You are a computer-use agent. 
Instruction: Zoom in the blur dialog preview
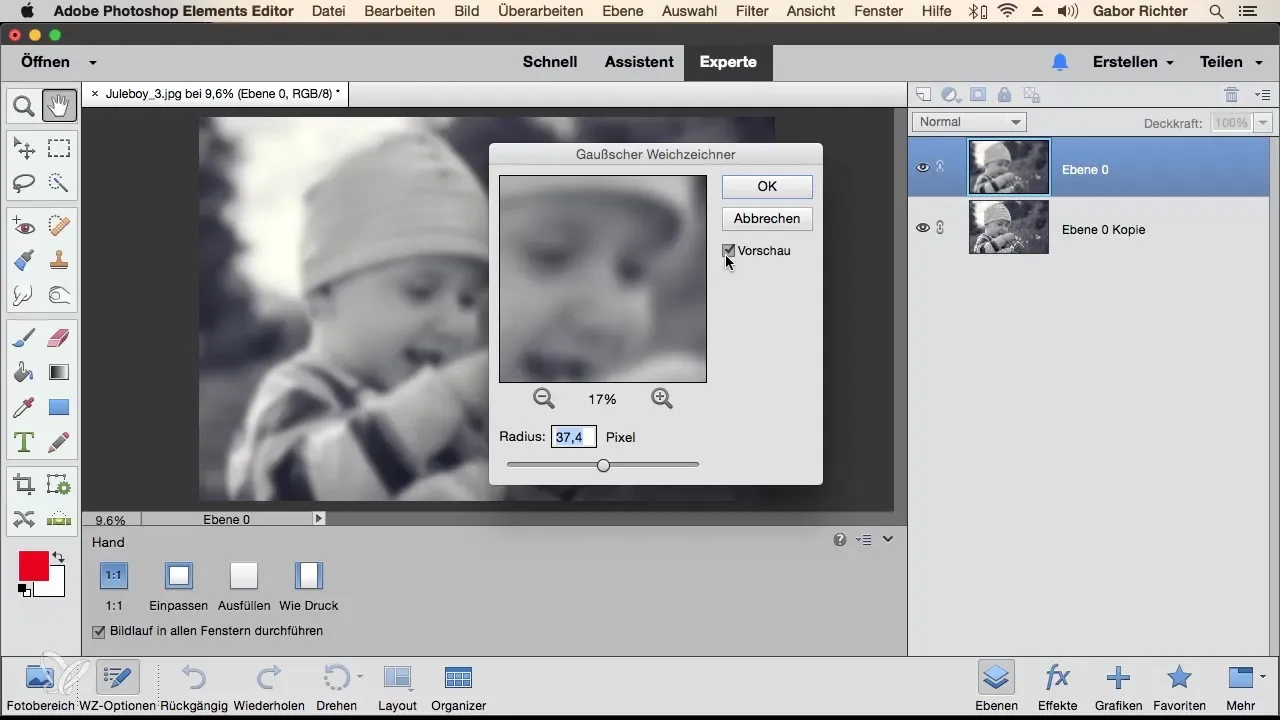[x=661, y=398]
